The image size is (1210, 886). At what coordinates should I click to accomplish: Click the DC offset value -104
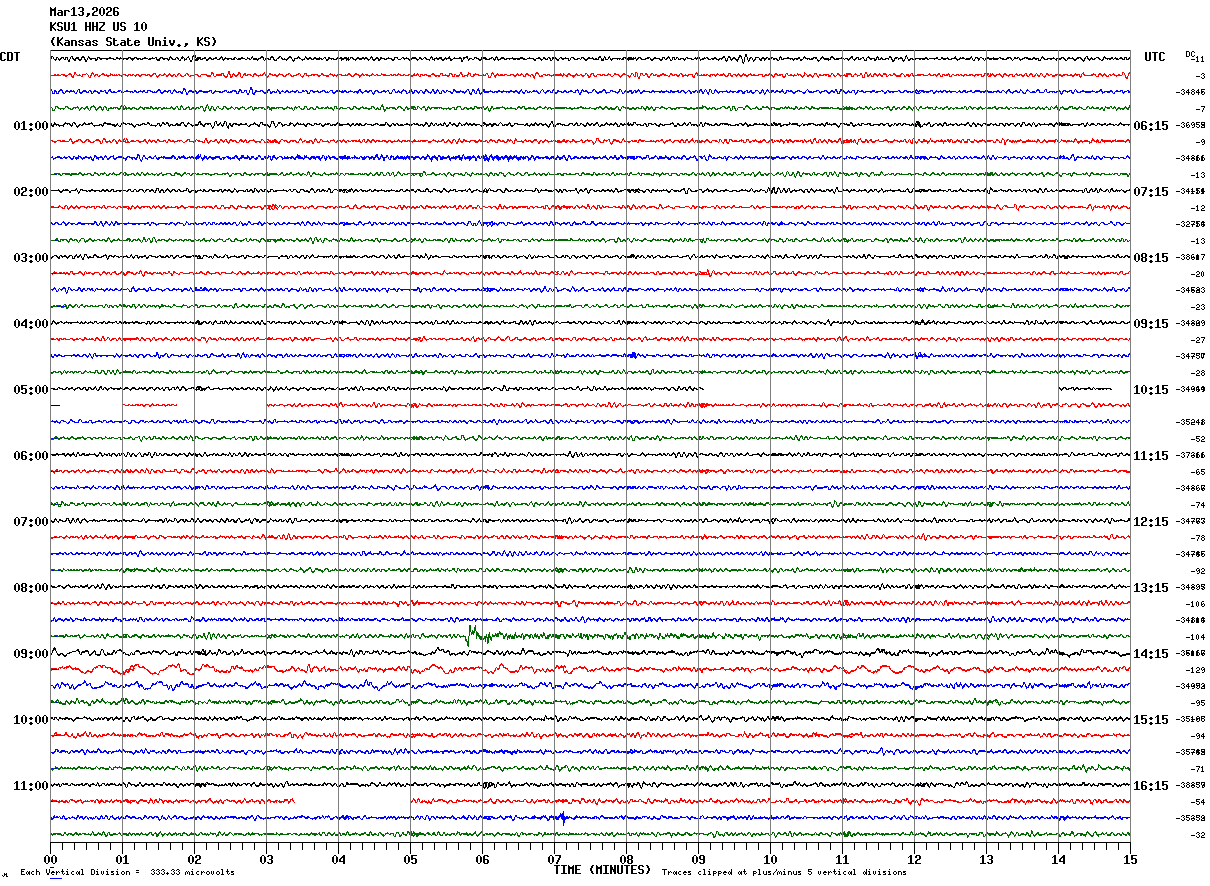coord(1194,637)
